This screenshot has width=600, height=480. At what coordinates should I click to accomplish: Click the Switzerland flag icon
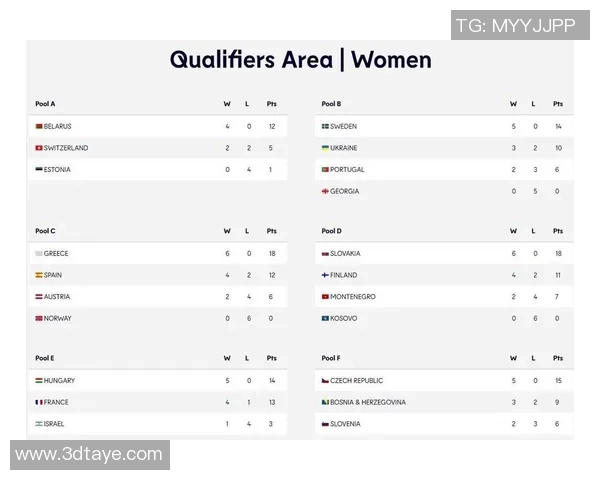[39, 148]
